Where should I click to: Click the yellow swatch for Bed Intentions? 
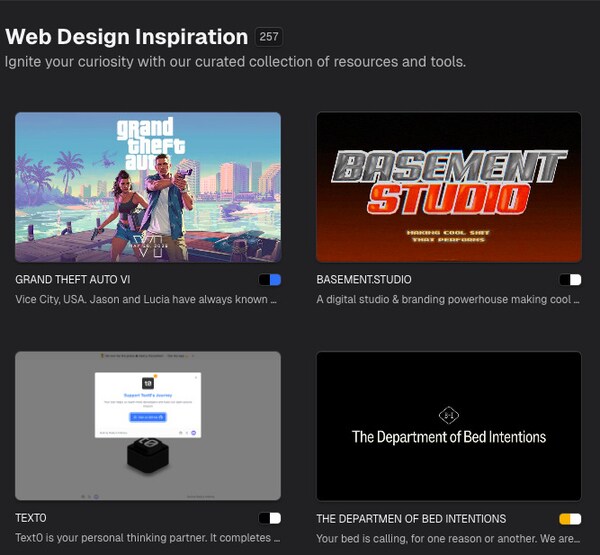[570, 519]
